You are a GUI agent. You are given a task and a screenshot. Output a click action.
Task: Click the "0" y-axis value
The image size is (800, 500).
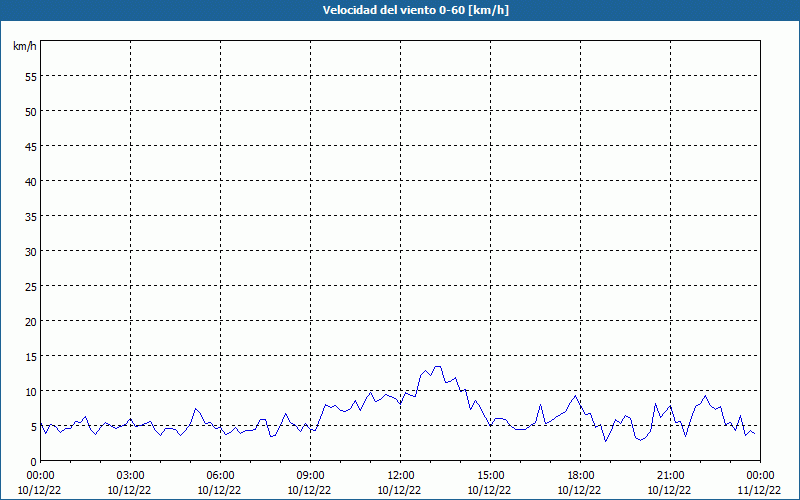pyautogui.click(x=34, y=462)
